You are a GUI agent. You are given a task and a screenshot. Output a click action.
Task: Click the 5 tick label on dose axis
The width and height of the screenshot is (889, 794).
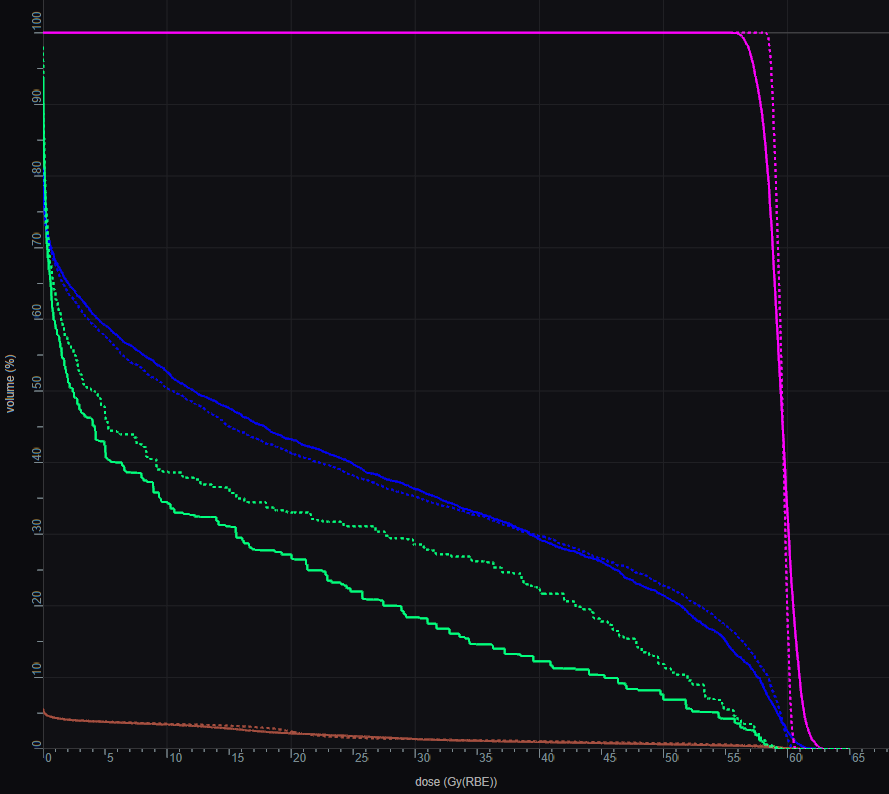pyautogui.click(x=110, y=759)
